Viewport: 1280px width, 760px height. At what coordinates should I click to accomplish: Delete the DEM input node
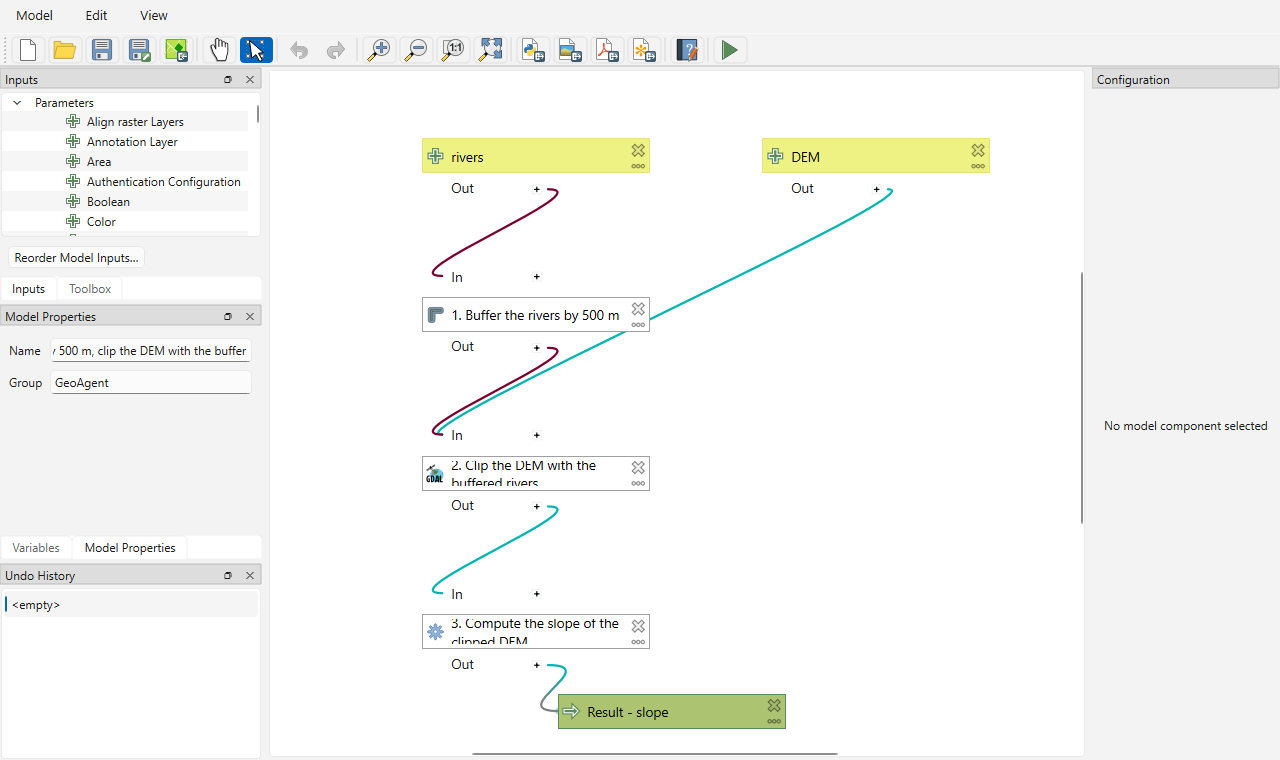point(978,150)
